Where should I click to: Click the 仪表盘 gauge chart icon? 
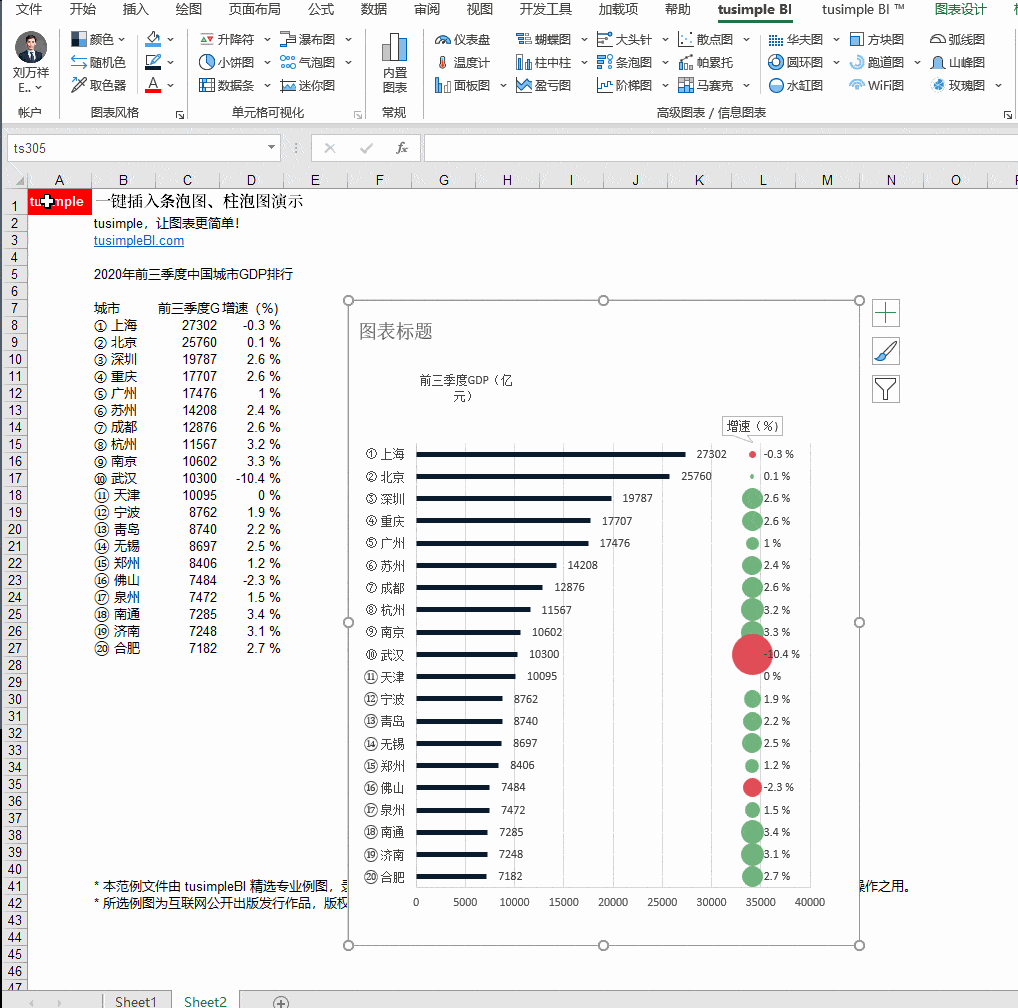pyautogui.click(x=462, y=40)
